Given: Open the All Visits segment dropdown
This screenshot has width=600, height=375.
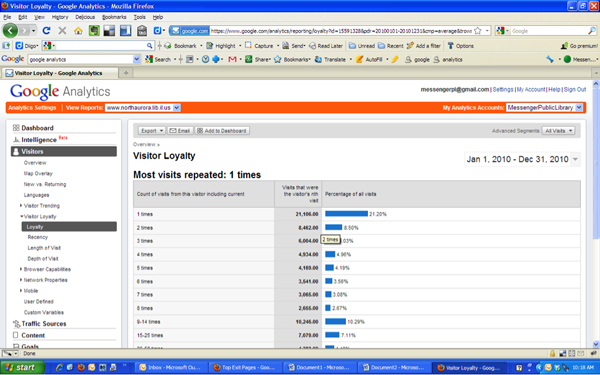Looking at the screenshot, I should (558, 131).
